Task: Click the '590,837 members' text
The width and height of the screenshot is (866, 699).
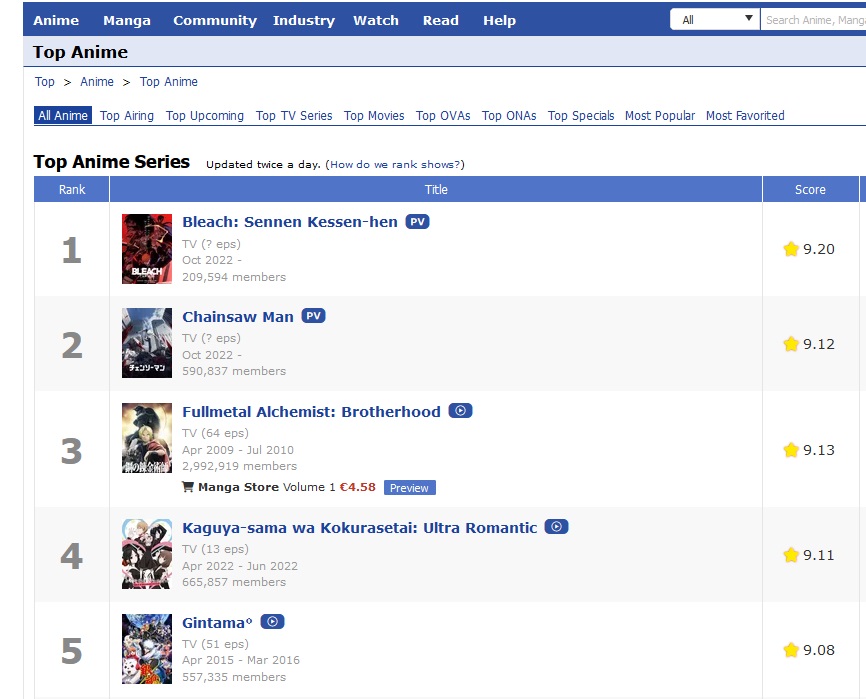Action: [234, 371]
